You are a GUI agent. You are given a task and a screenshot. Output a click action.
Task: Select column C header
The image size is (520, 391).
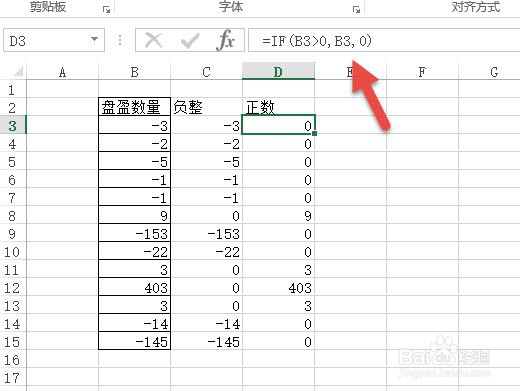tap(206, 72)
